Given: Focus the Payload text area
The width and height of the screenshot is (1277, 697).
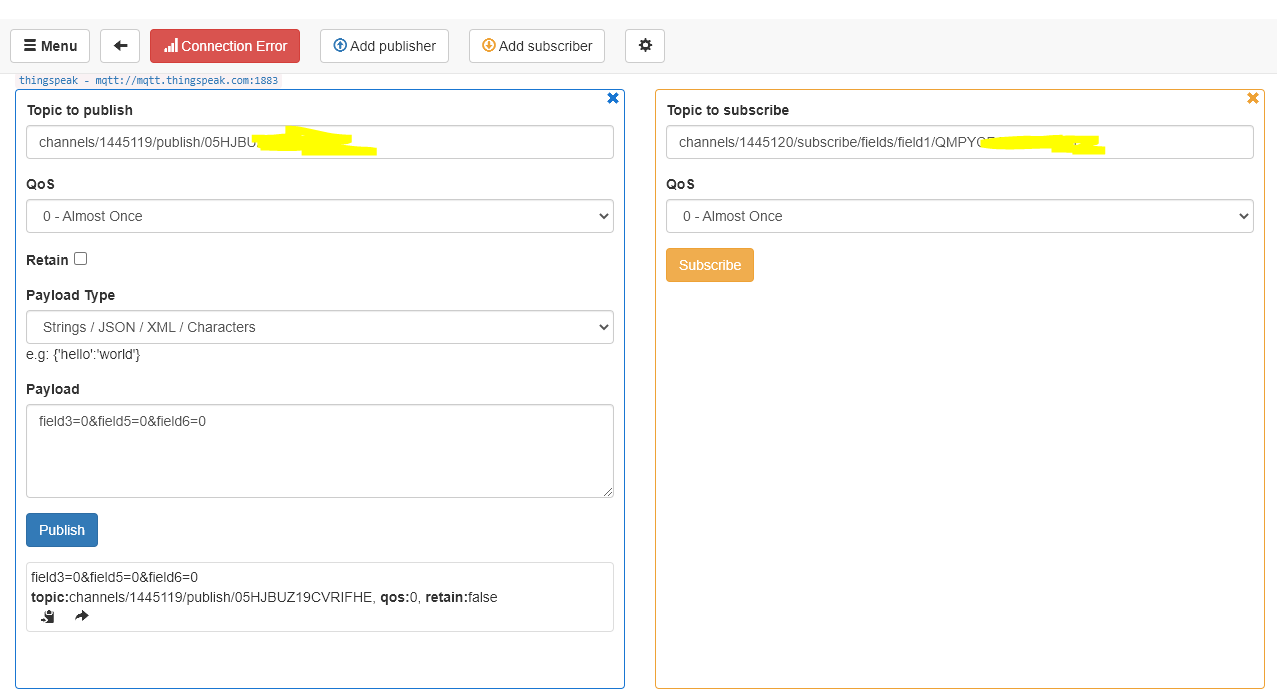Looking at the screenshot, I should 320,450.
